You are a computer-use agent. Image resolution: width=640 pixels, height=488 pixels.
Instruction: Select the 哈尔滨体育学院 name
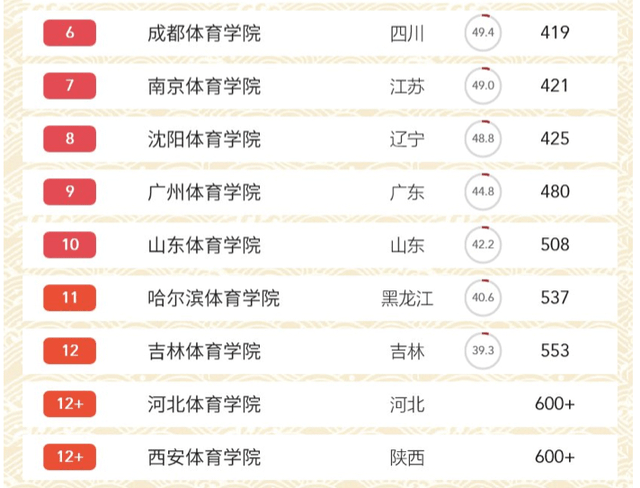pyautogui.click(x=213, y=298)
